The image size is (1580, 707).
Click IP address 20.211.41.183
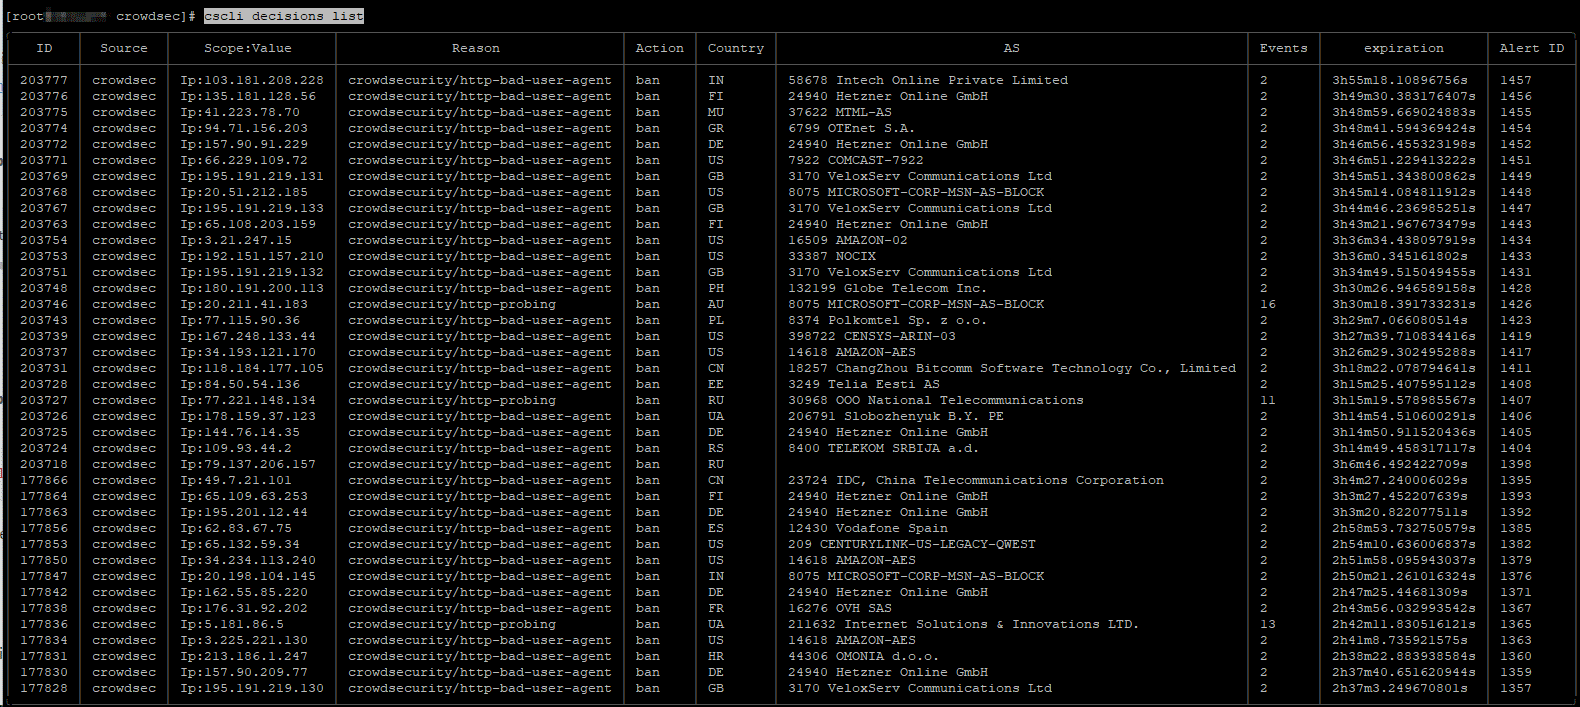tap(244, 304)
